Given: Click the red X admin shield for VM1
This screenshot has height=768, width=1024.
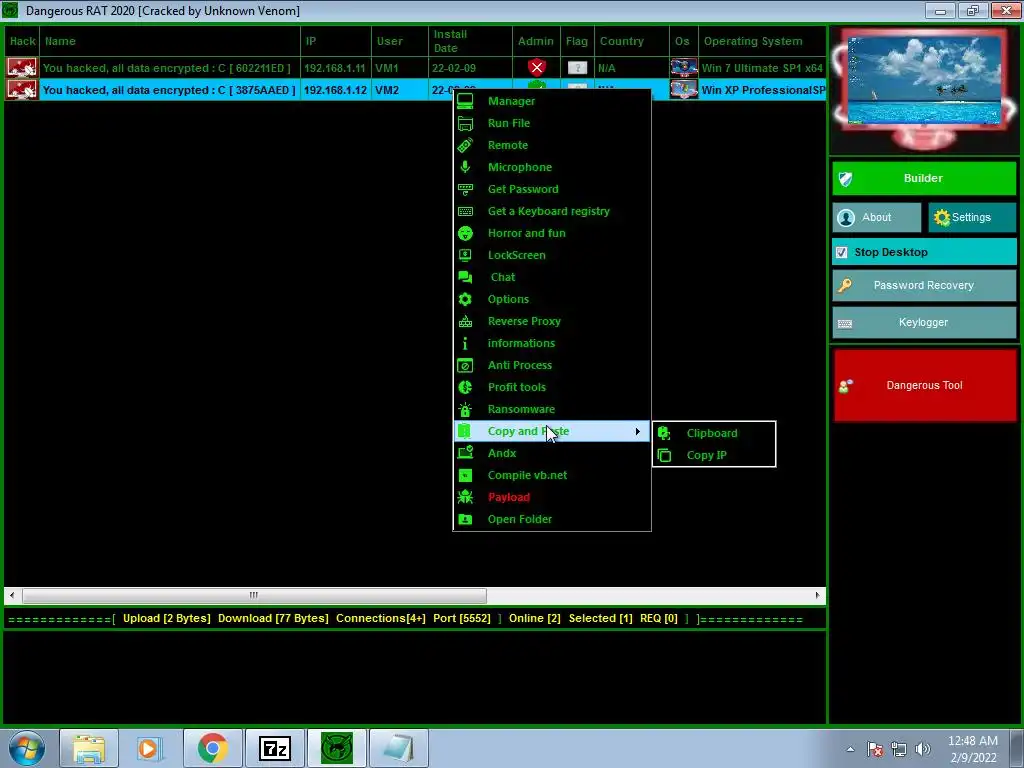Looking at the screenshot, I should [537, 67].
